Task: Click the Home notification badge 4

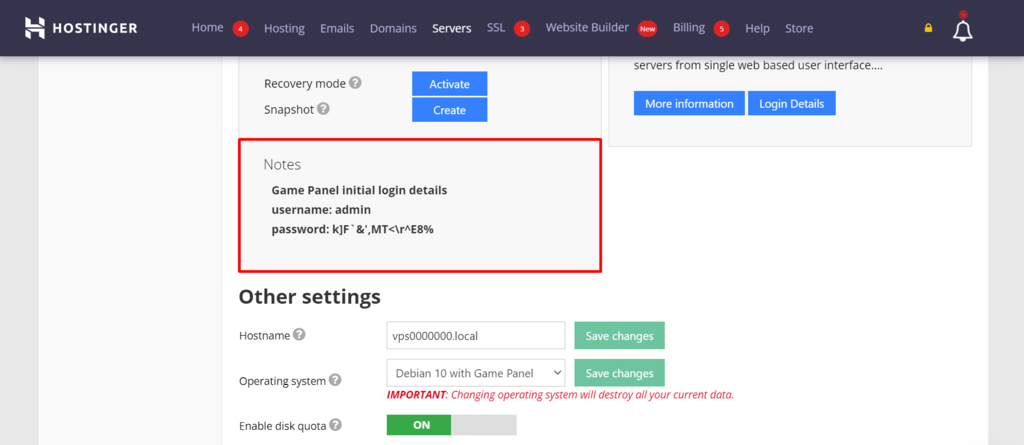Action: [240, 29]
